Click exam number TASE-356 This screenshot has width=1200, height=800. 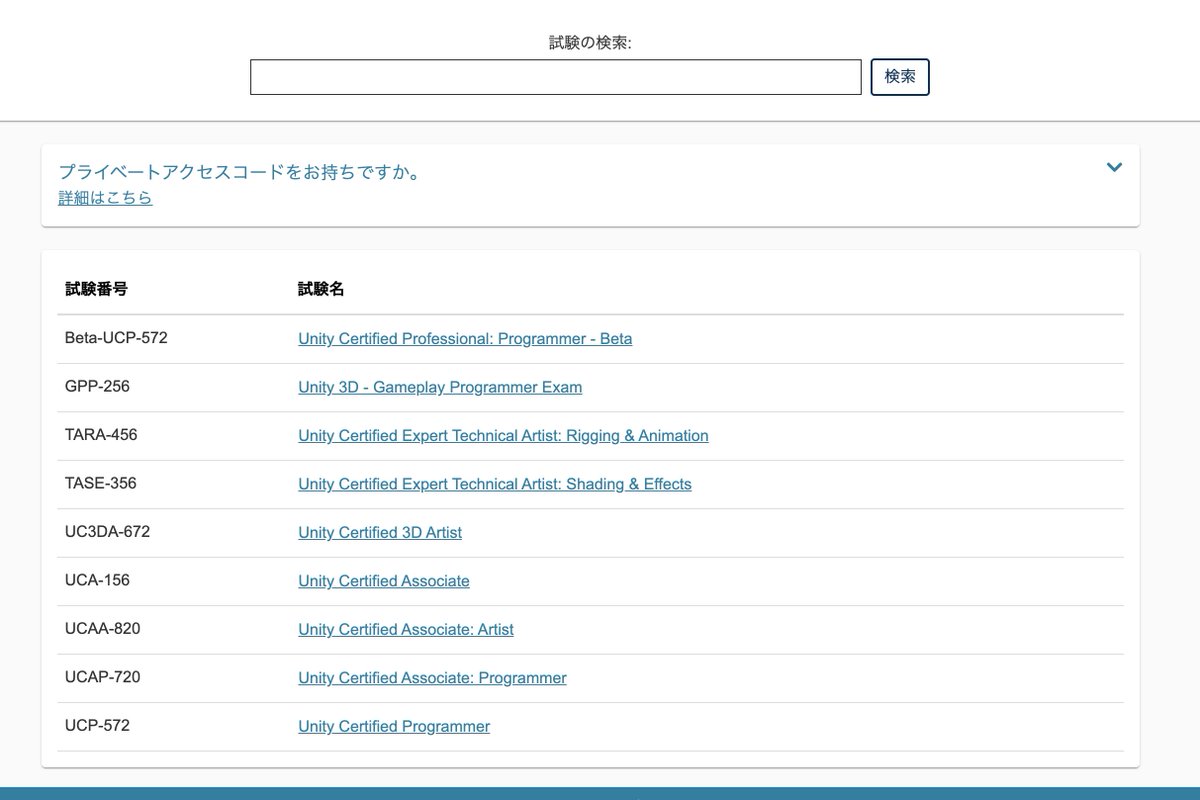[x=101, y=483]
